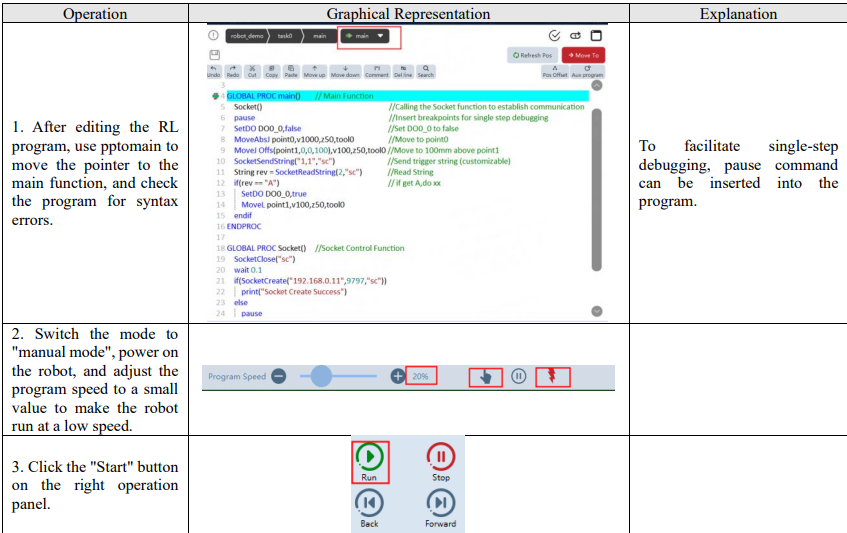This screenshot has width=847, height=533.
Task: Click the SocketSendString("1,1","sc") line
Action: point(284,161)
